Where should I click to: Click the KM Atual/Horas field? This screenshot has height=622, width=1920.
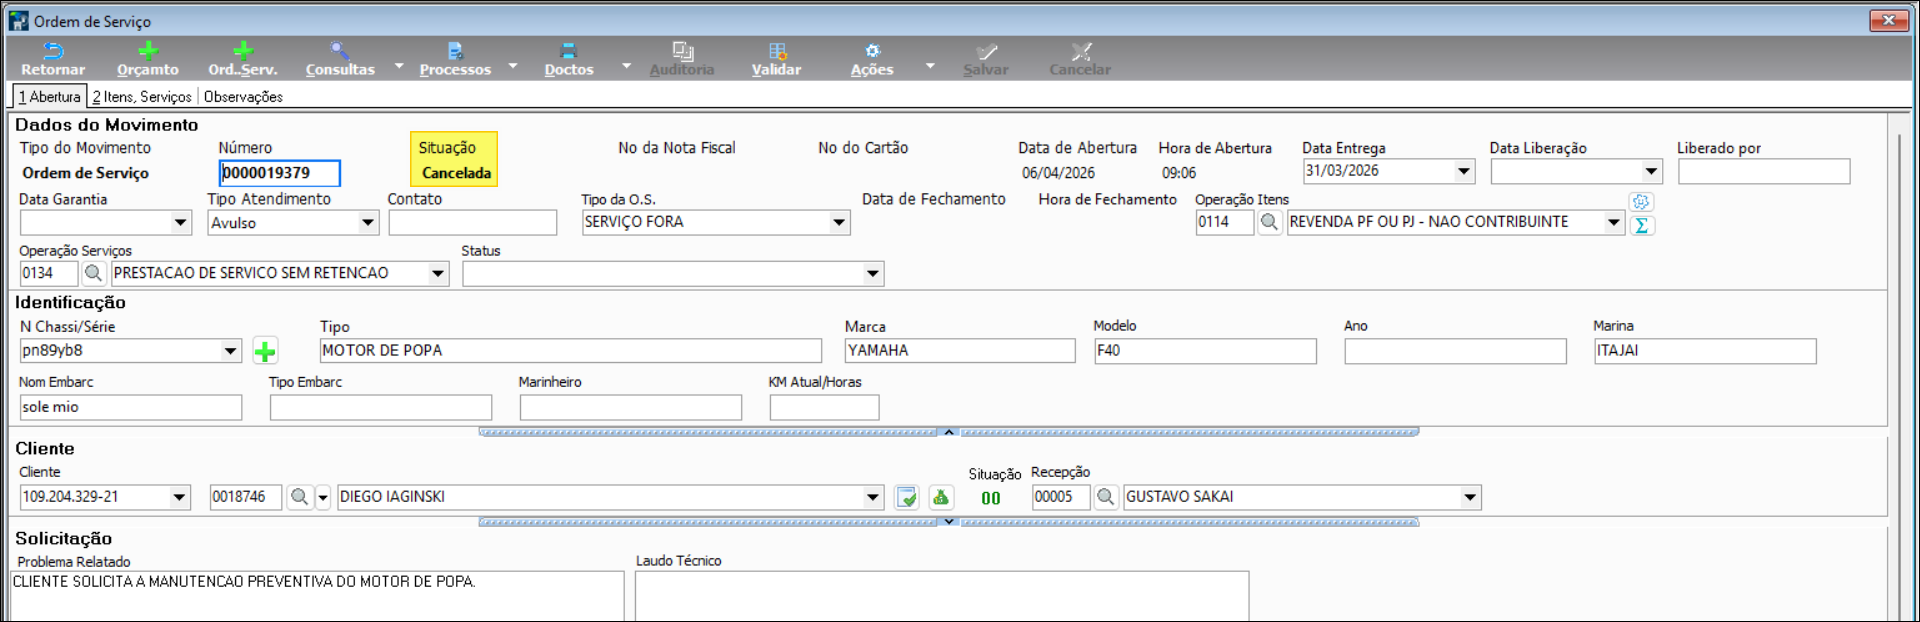point(824,407)
